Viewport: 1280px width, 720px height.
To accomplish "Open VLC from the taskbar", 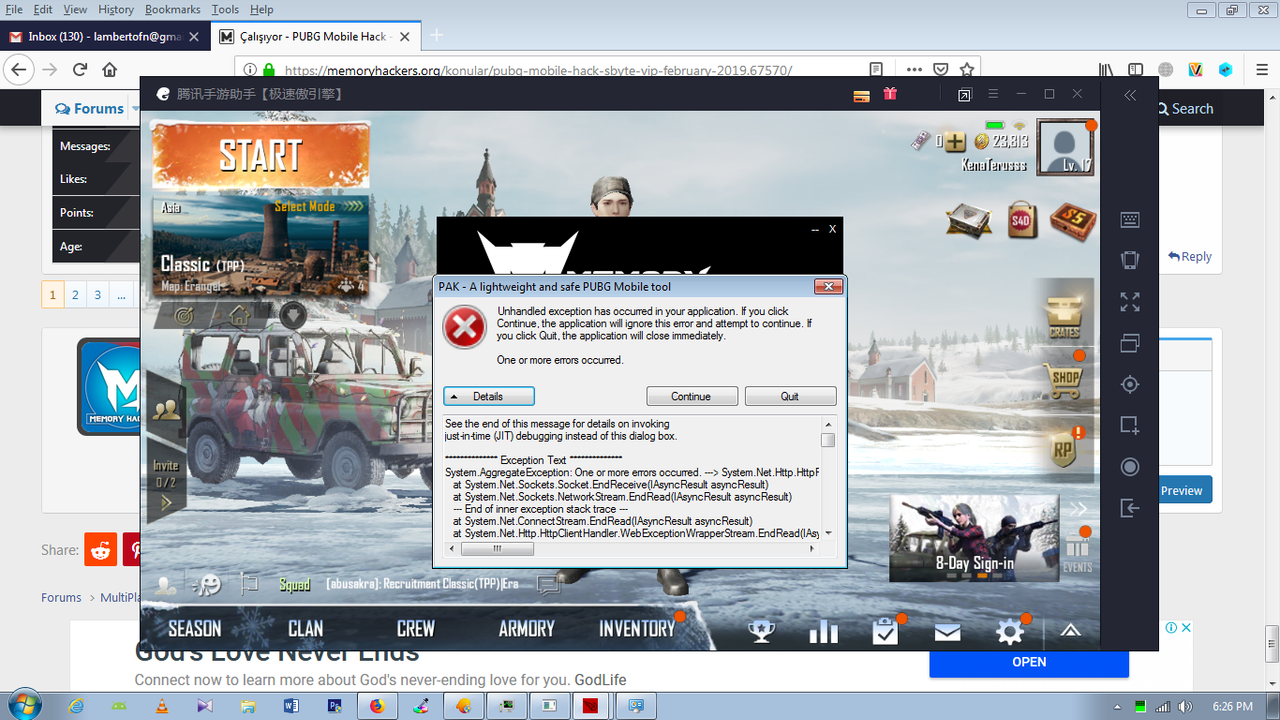I will click(x=162, y=706).
